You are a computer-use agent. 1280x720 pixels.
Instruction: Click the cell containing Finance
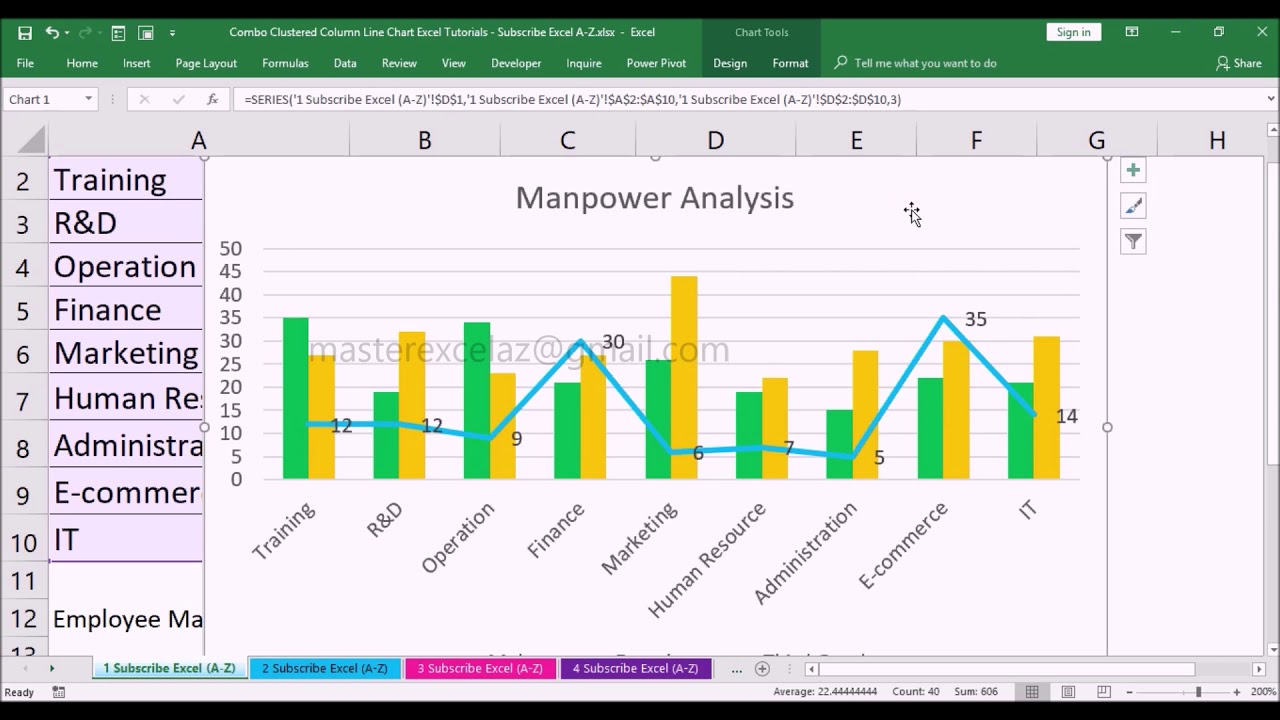pyautogui.click(x=126, y=310)
